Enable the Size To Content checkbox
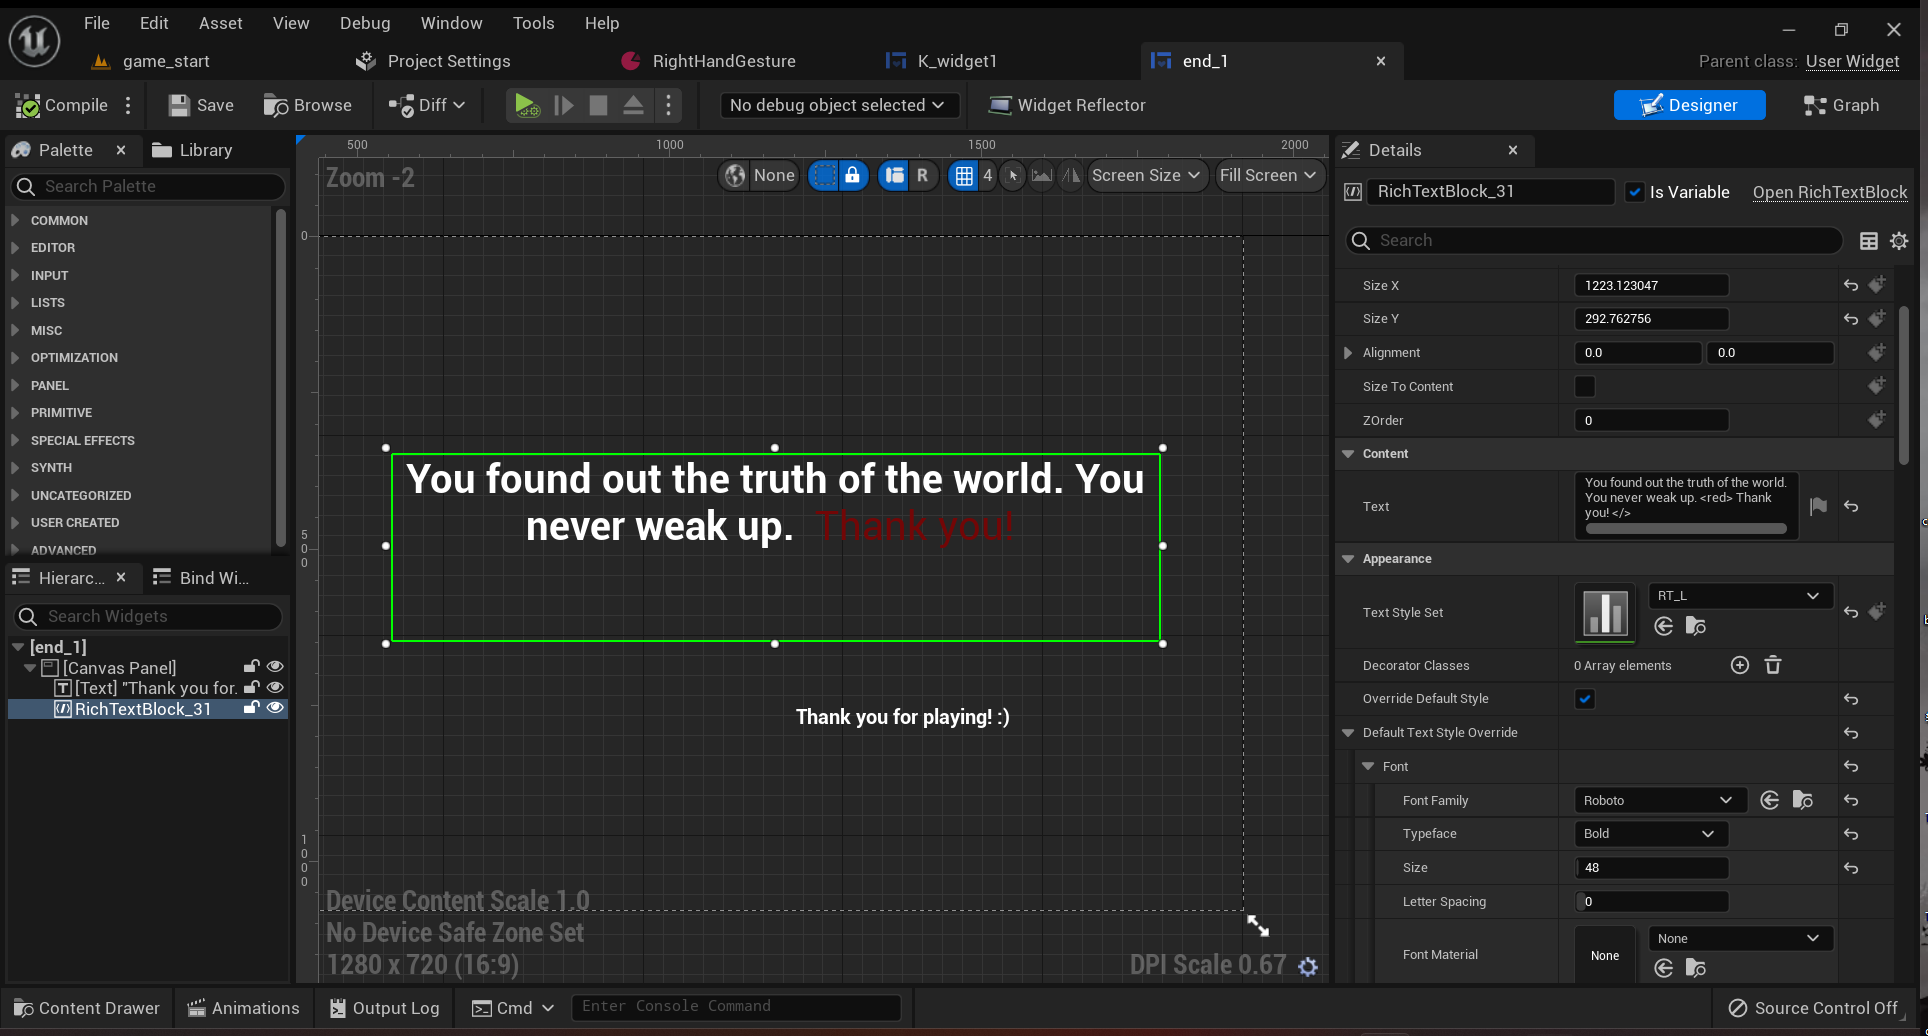This screenshot has width=1928, height=1036. (1584, 387)
